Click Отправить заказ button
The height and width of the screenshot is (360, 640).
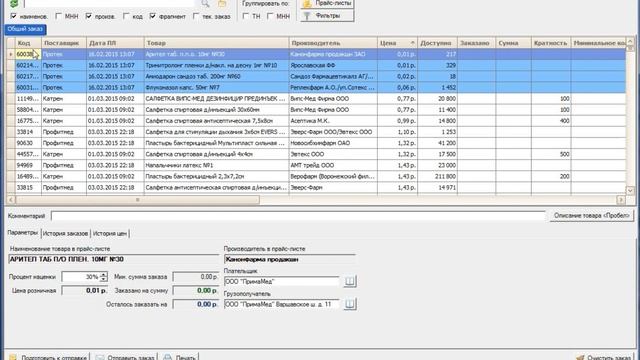[125, 357]
